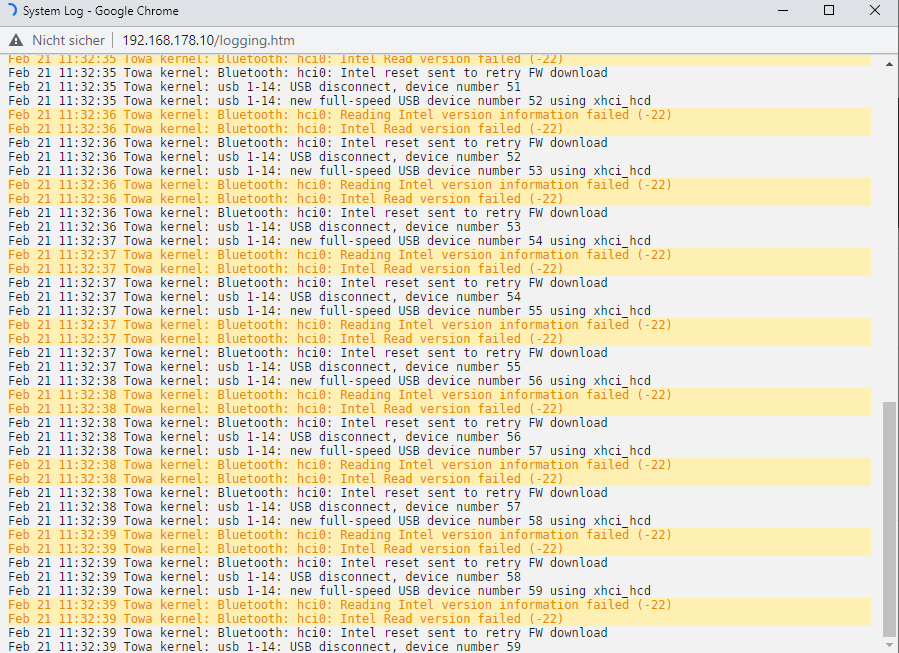Minimize the System Log window

(x=783, y=10)
